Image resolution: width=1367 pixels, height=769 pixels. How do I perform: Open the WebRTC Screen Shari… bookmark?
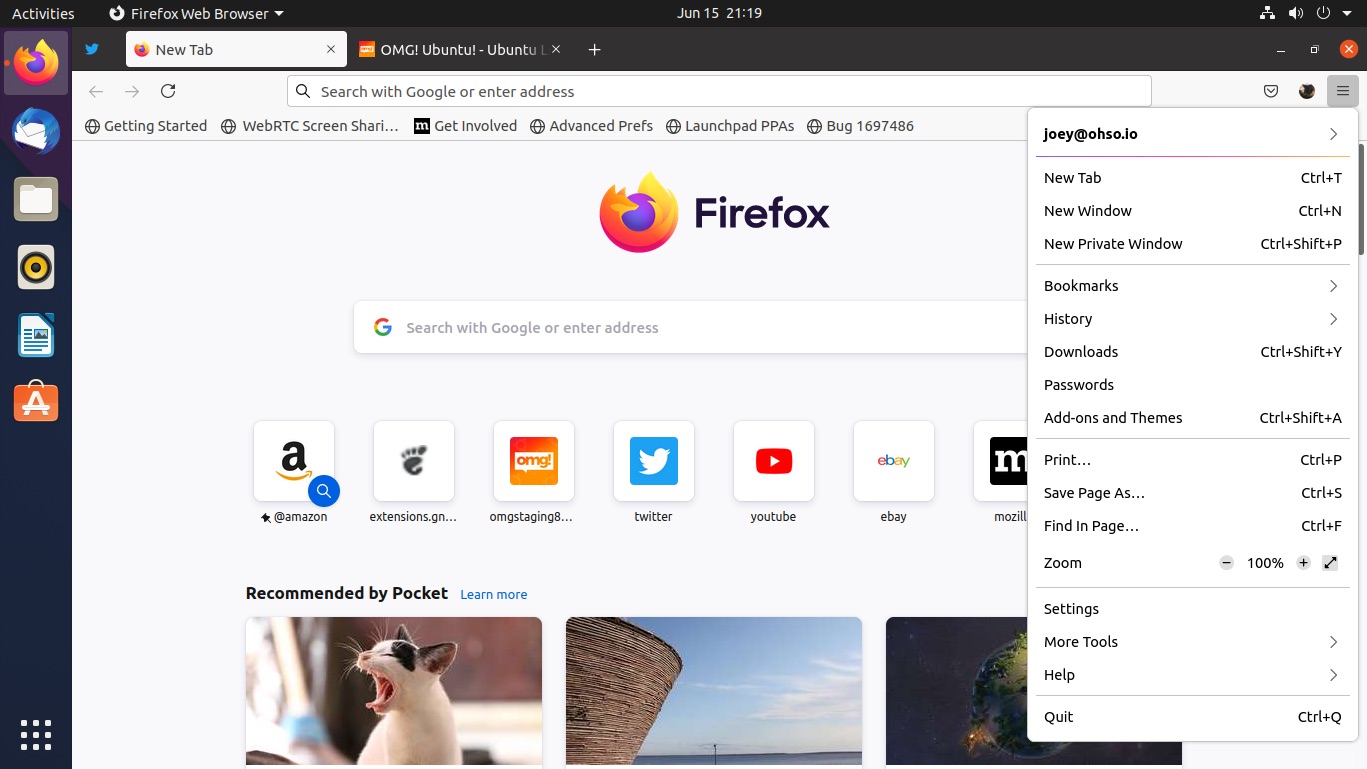[309, 126]
